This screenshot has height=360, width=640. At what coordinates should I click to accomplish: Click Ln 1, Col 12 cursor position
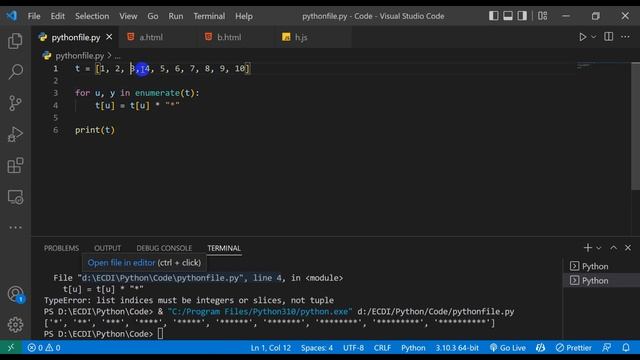point(271,348)
